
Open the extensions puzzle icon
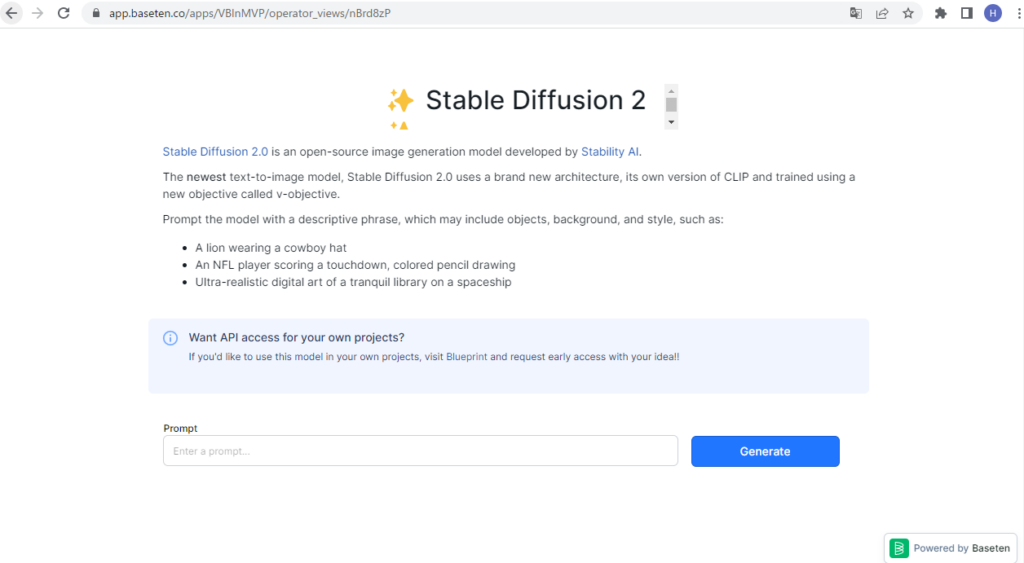(x=940, y=13)
